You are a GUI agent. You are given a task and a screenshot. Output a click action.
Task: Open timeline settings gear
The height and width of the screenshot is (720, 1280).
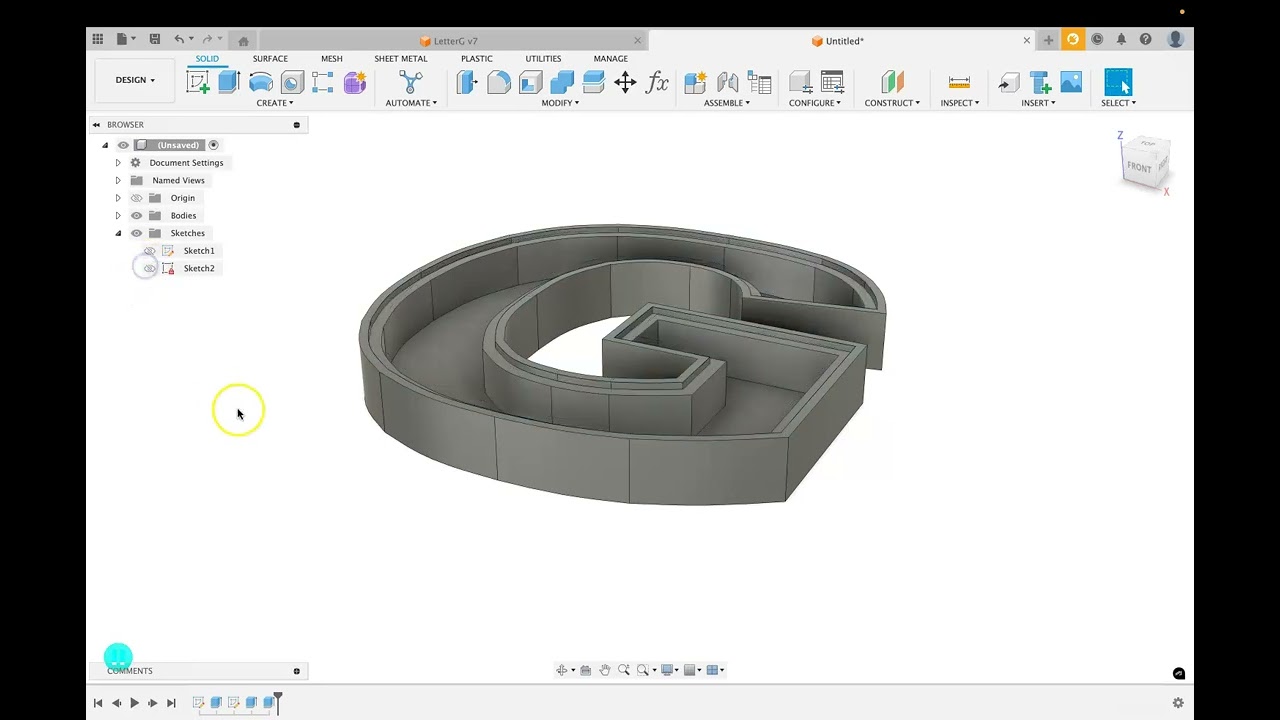click(x=1178, y=703)
